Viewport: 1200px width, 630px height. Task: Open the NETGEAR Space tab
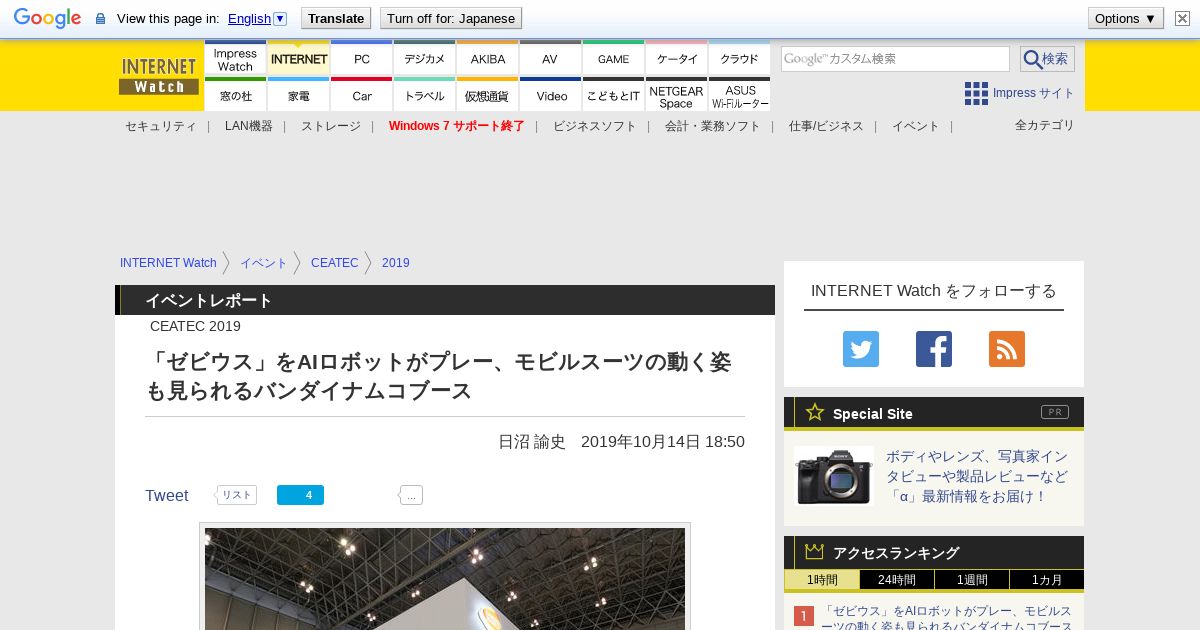(677, 95)
